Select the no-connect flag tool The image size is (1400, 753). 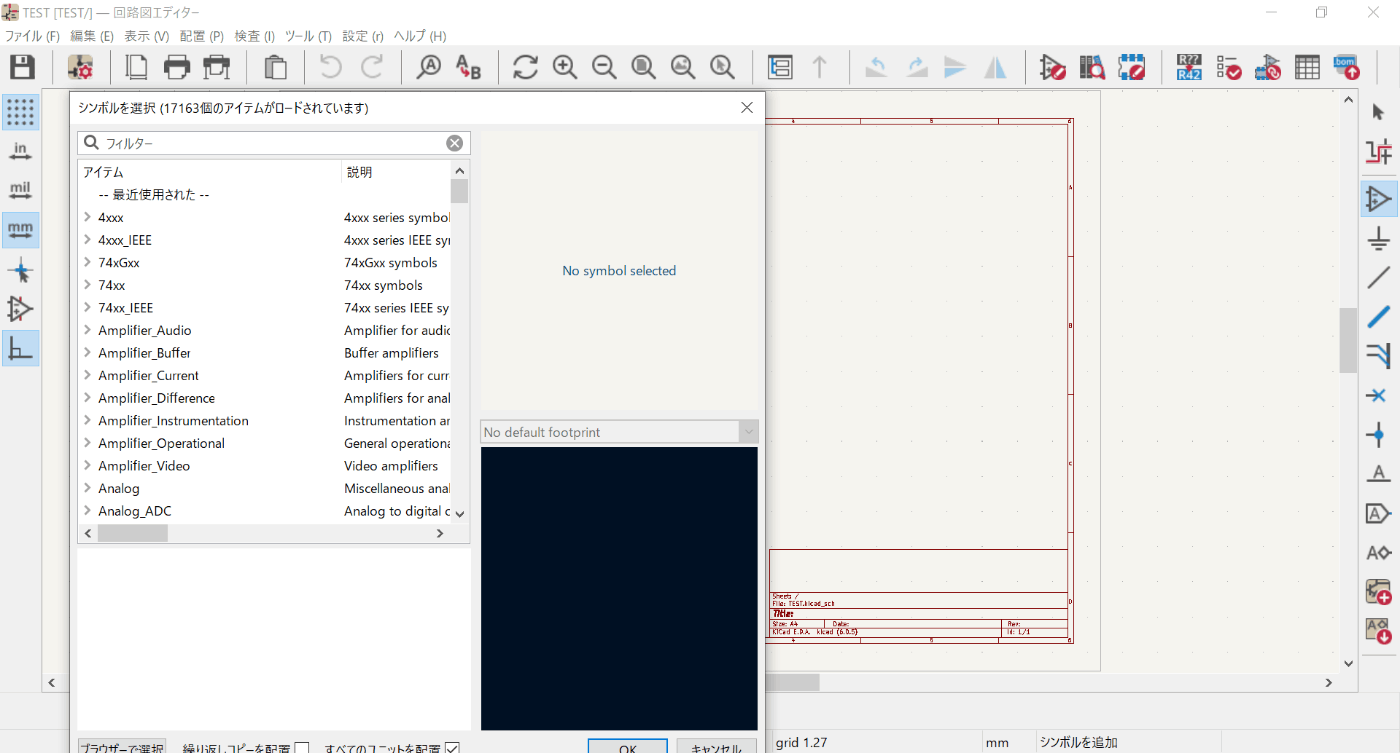[x=1379, y=395]
